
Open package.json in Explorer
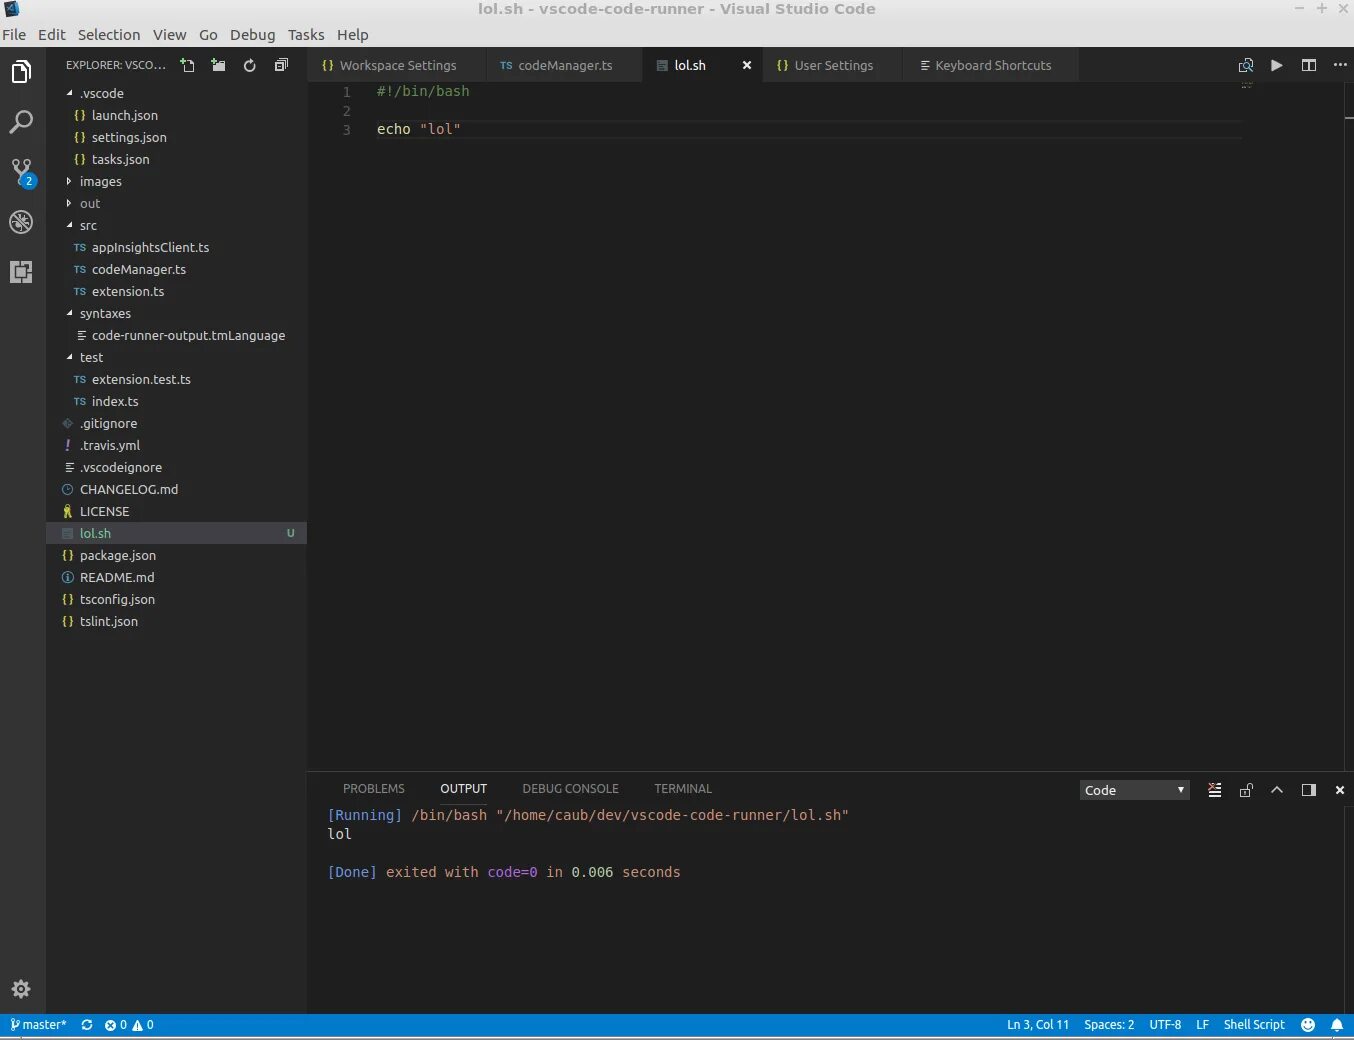click(176, 555)
